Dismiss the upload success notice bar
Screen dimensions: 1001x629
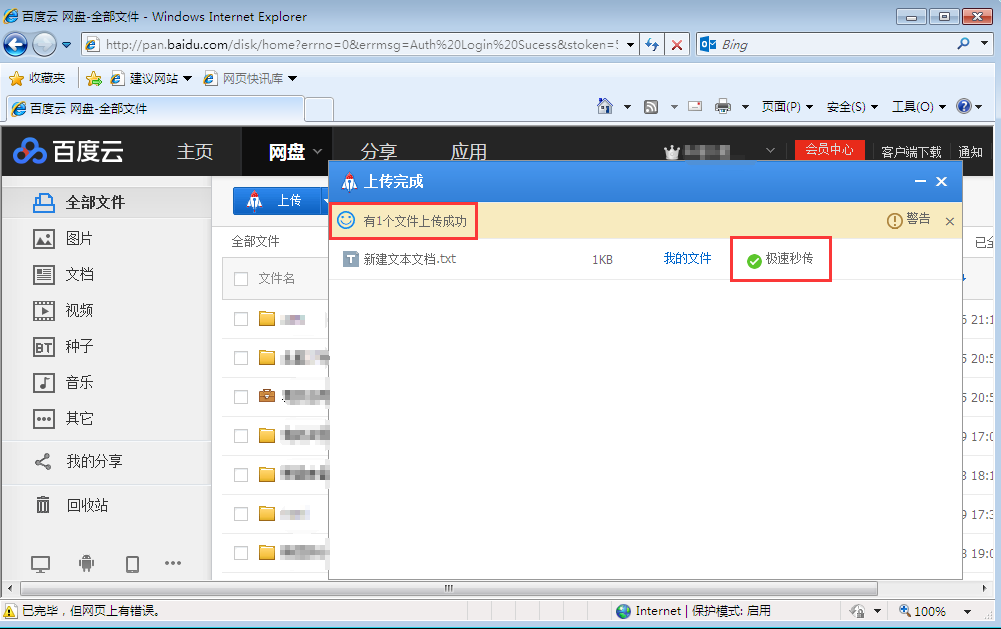(950, 221)
